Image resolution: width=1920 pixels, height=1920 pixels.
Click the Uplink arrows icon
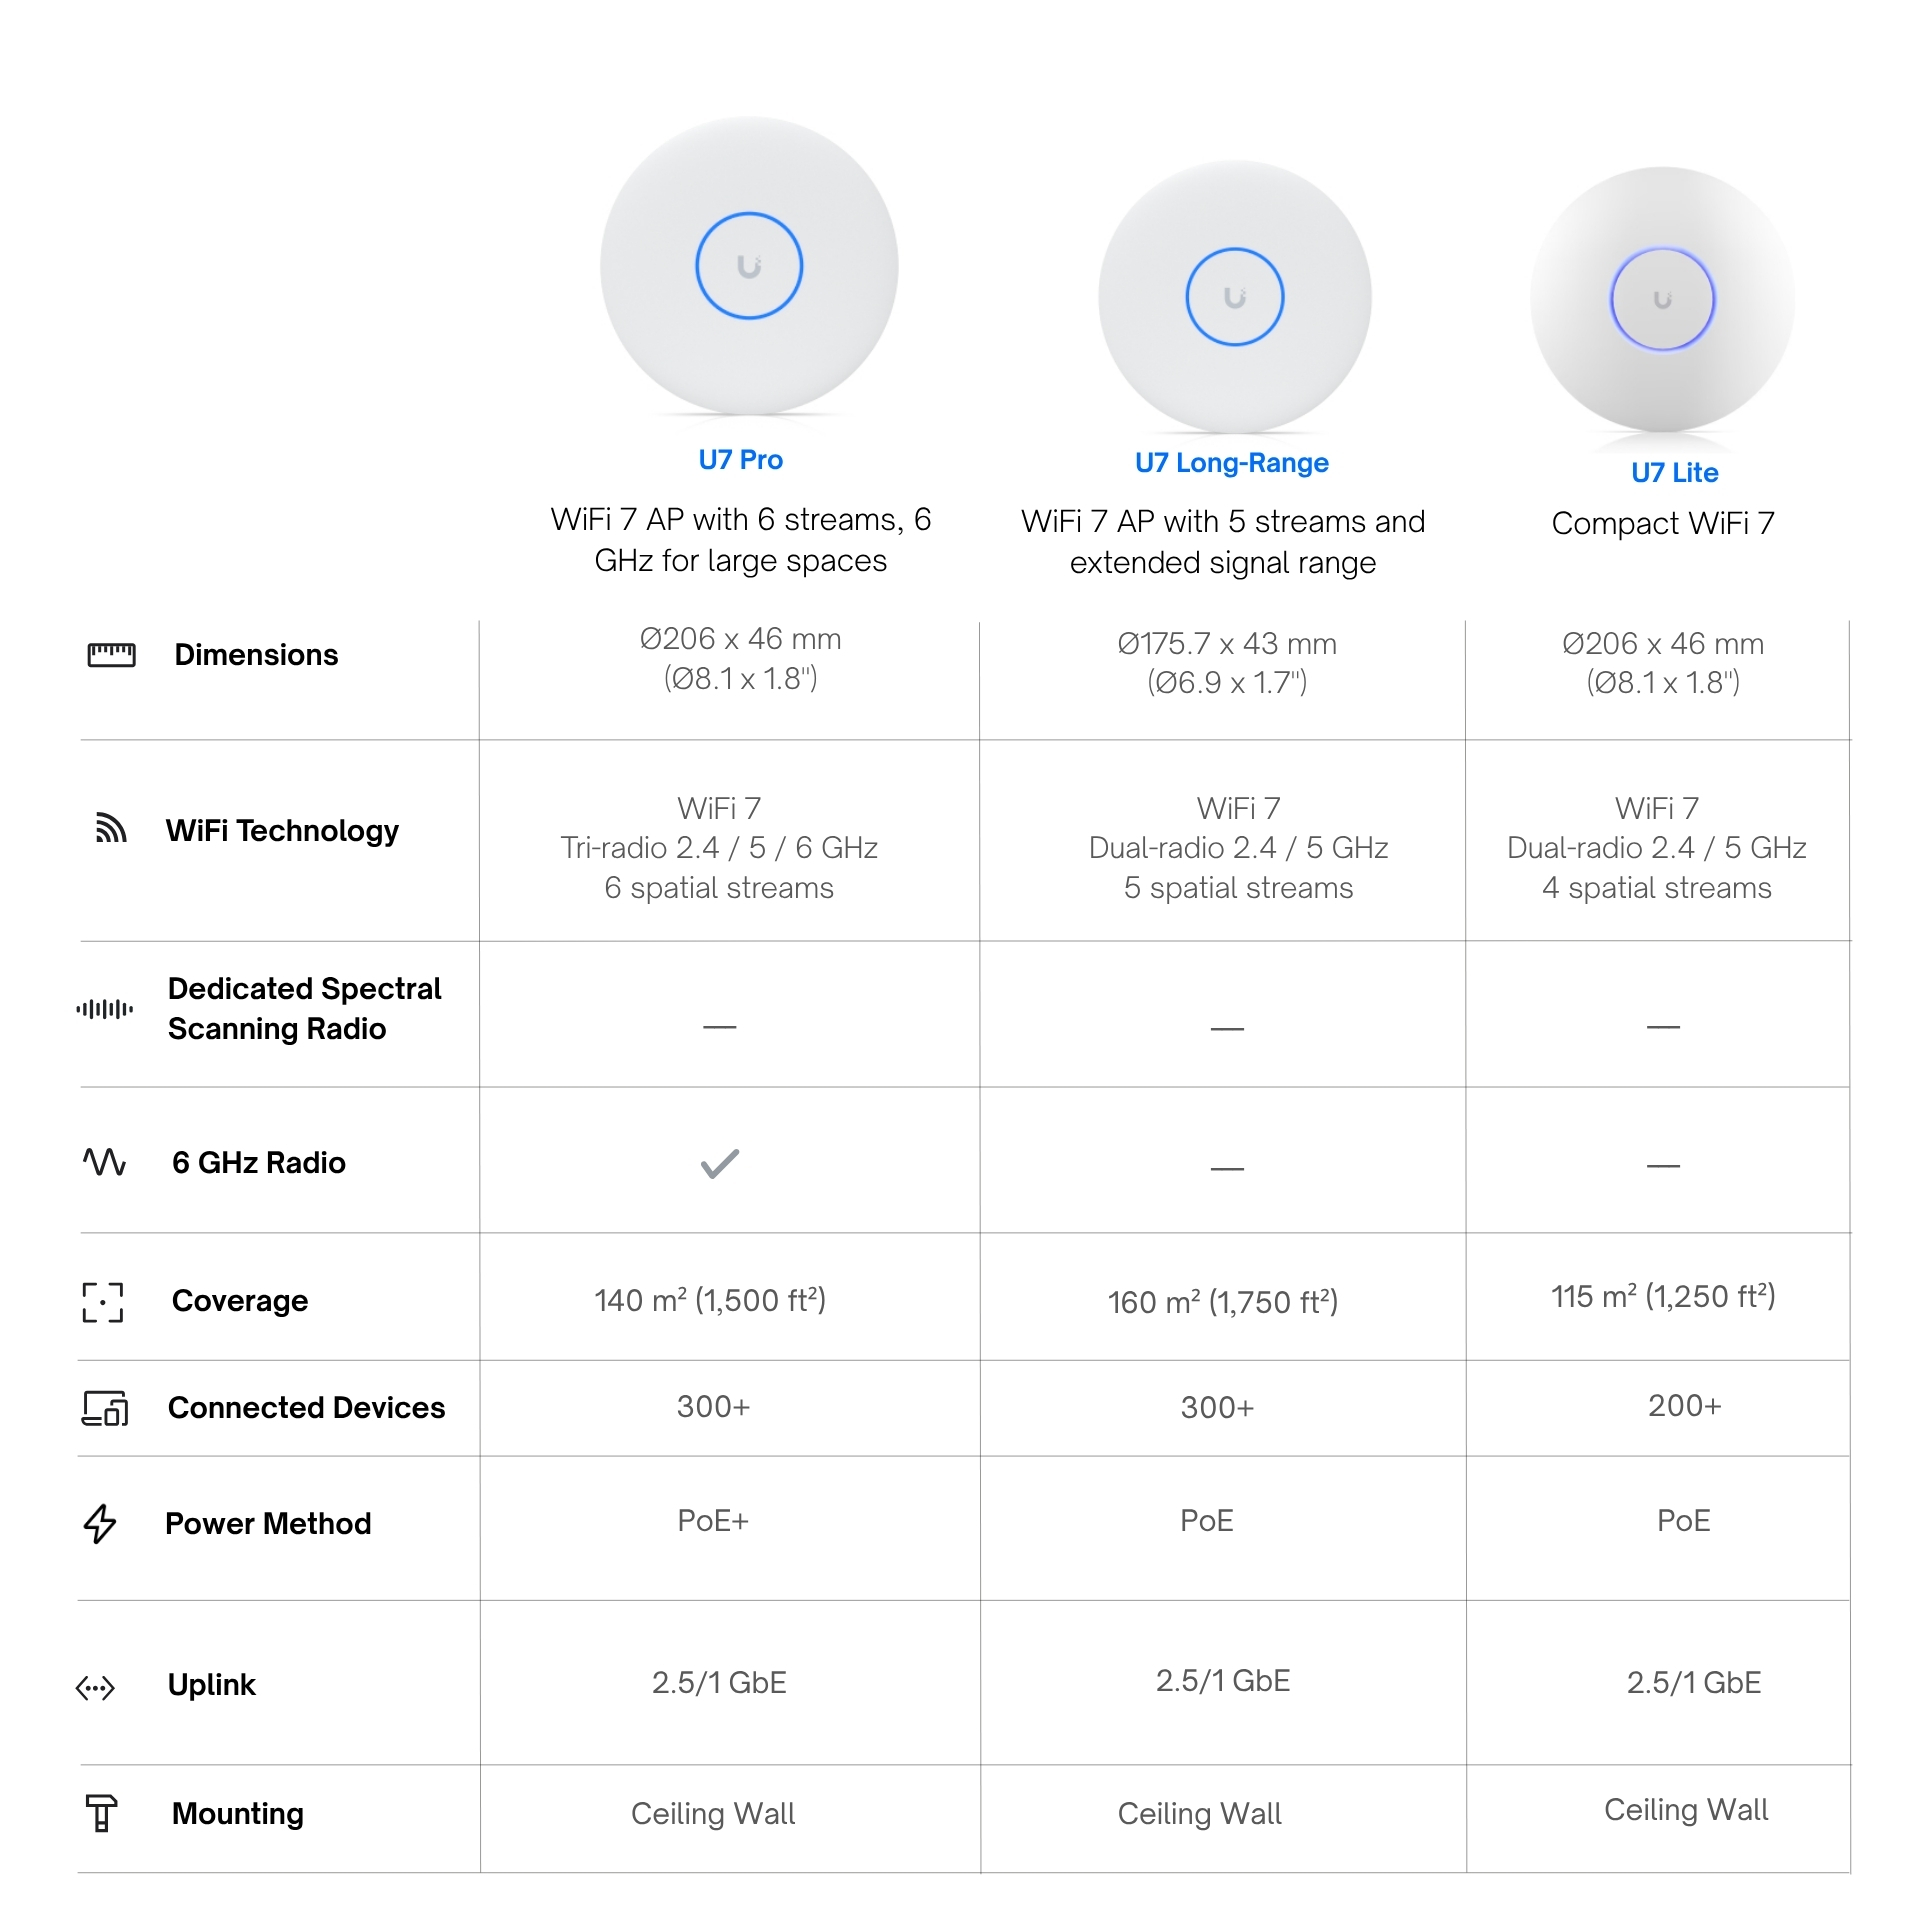[x=96, y=1689]
